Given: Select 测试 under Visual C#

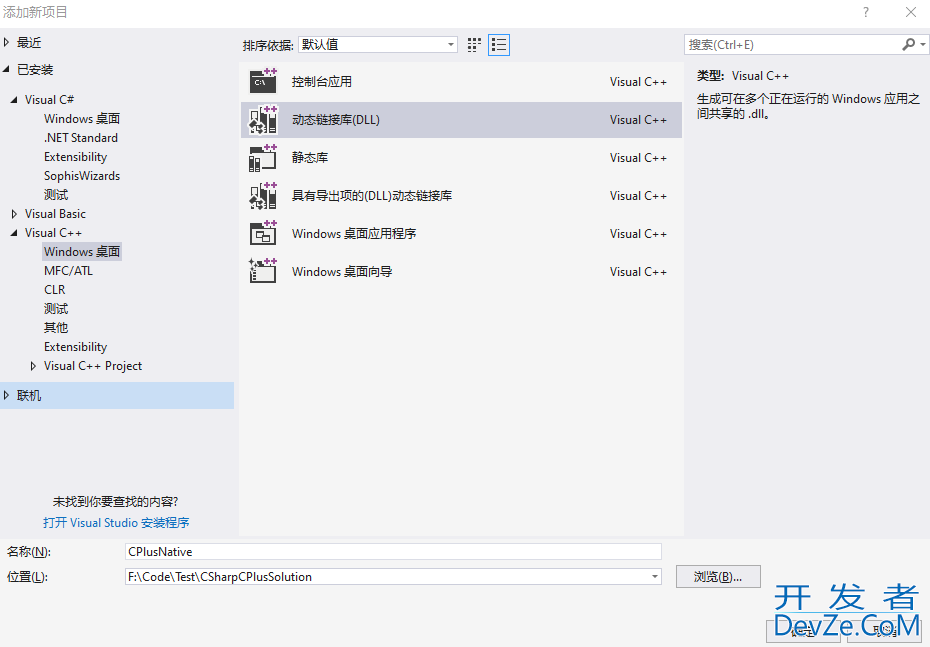Looking at the screenshot, I should point(56,195).
